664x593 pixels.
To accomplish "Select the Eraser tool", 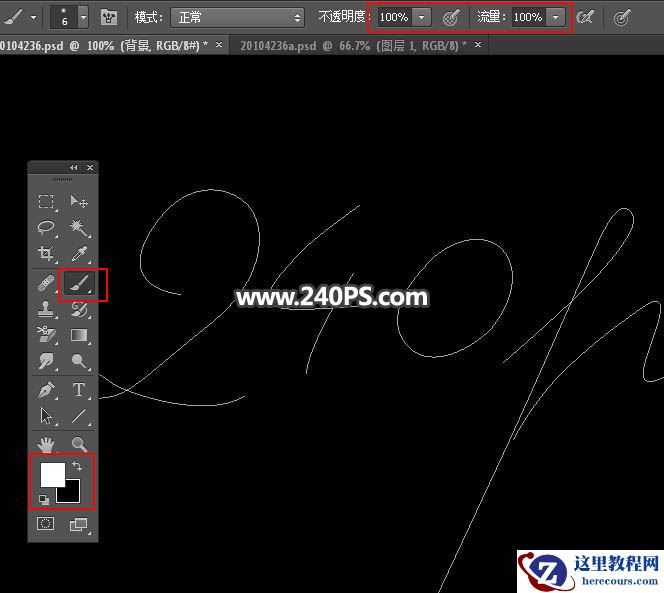I will (x=46, y=335).
